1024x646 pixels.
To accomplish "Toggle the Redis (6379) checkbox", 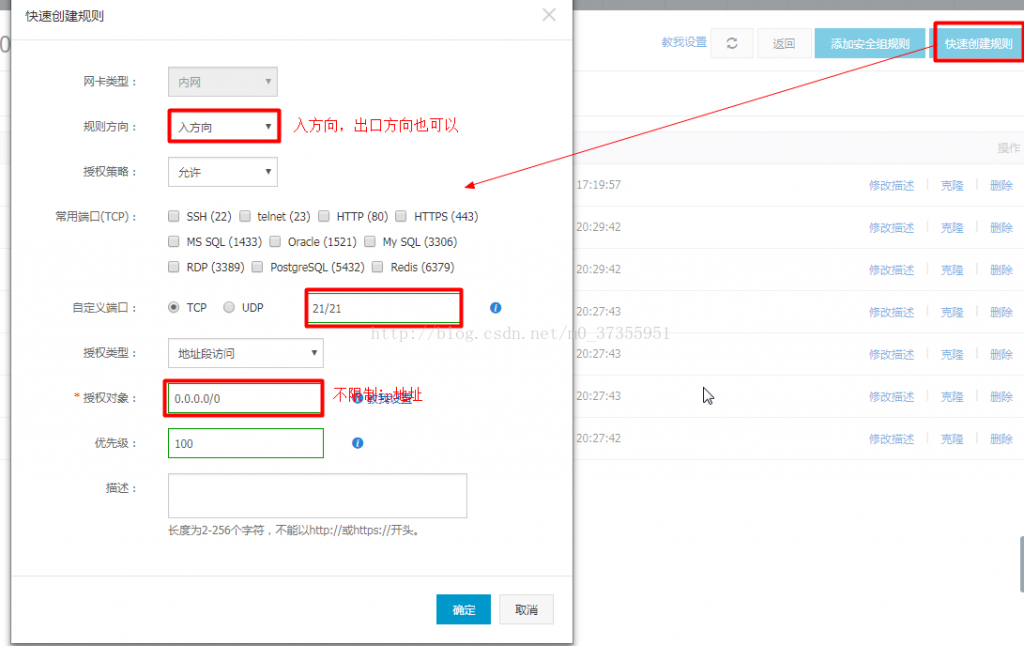I will [378, 267].
